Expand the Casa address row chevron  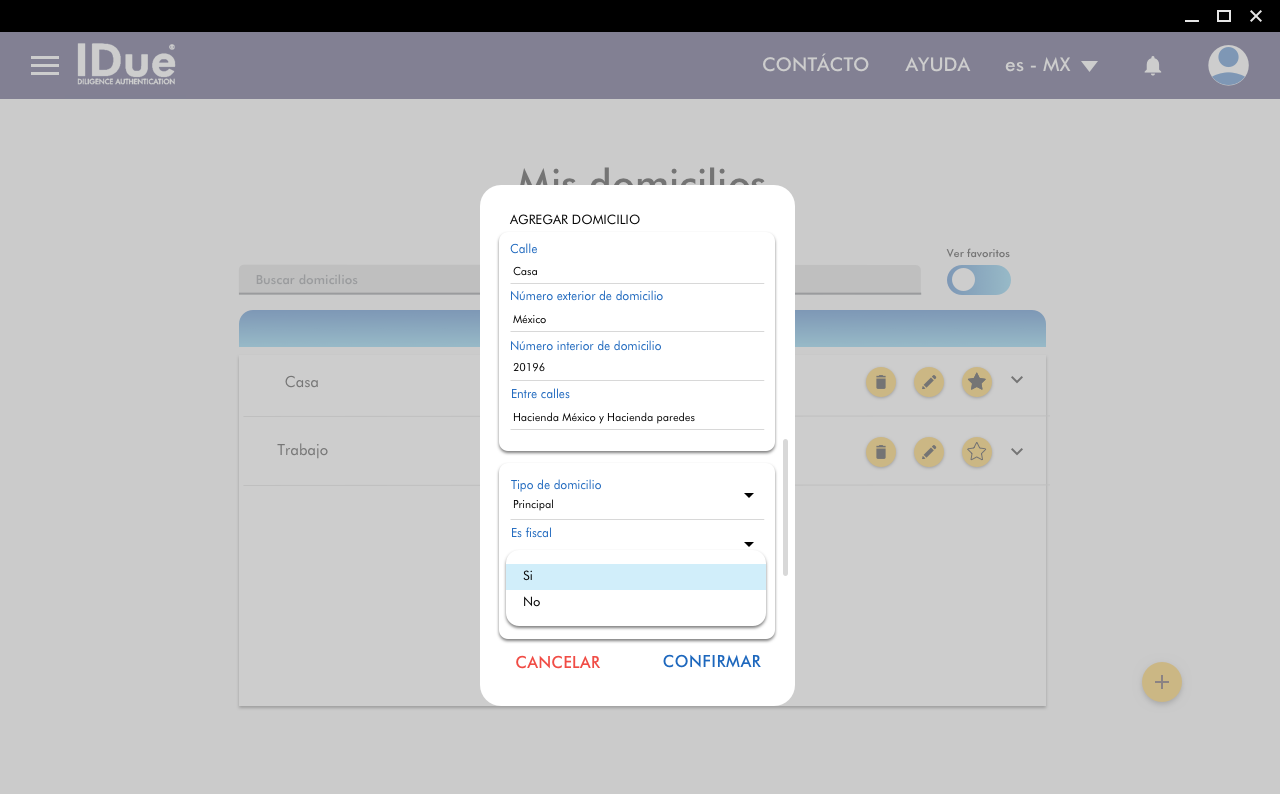point(1017,380)
